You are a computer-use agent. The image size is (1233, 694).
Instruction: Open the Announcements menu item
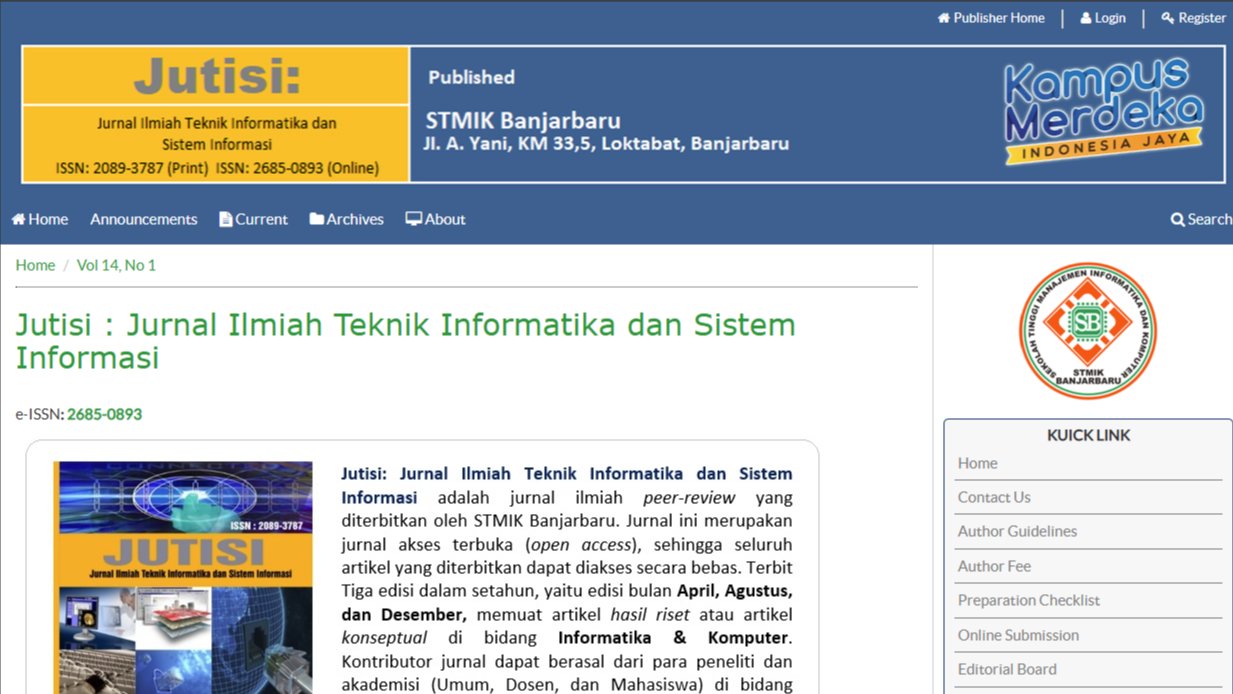144,220
